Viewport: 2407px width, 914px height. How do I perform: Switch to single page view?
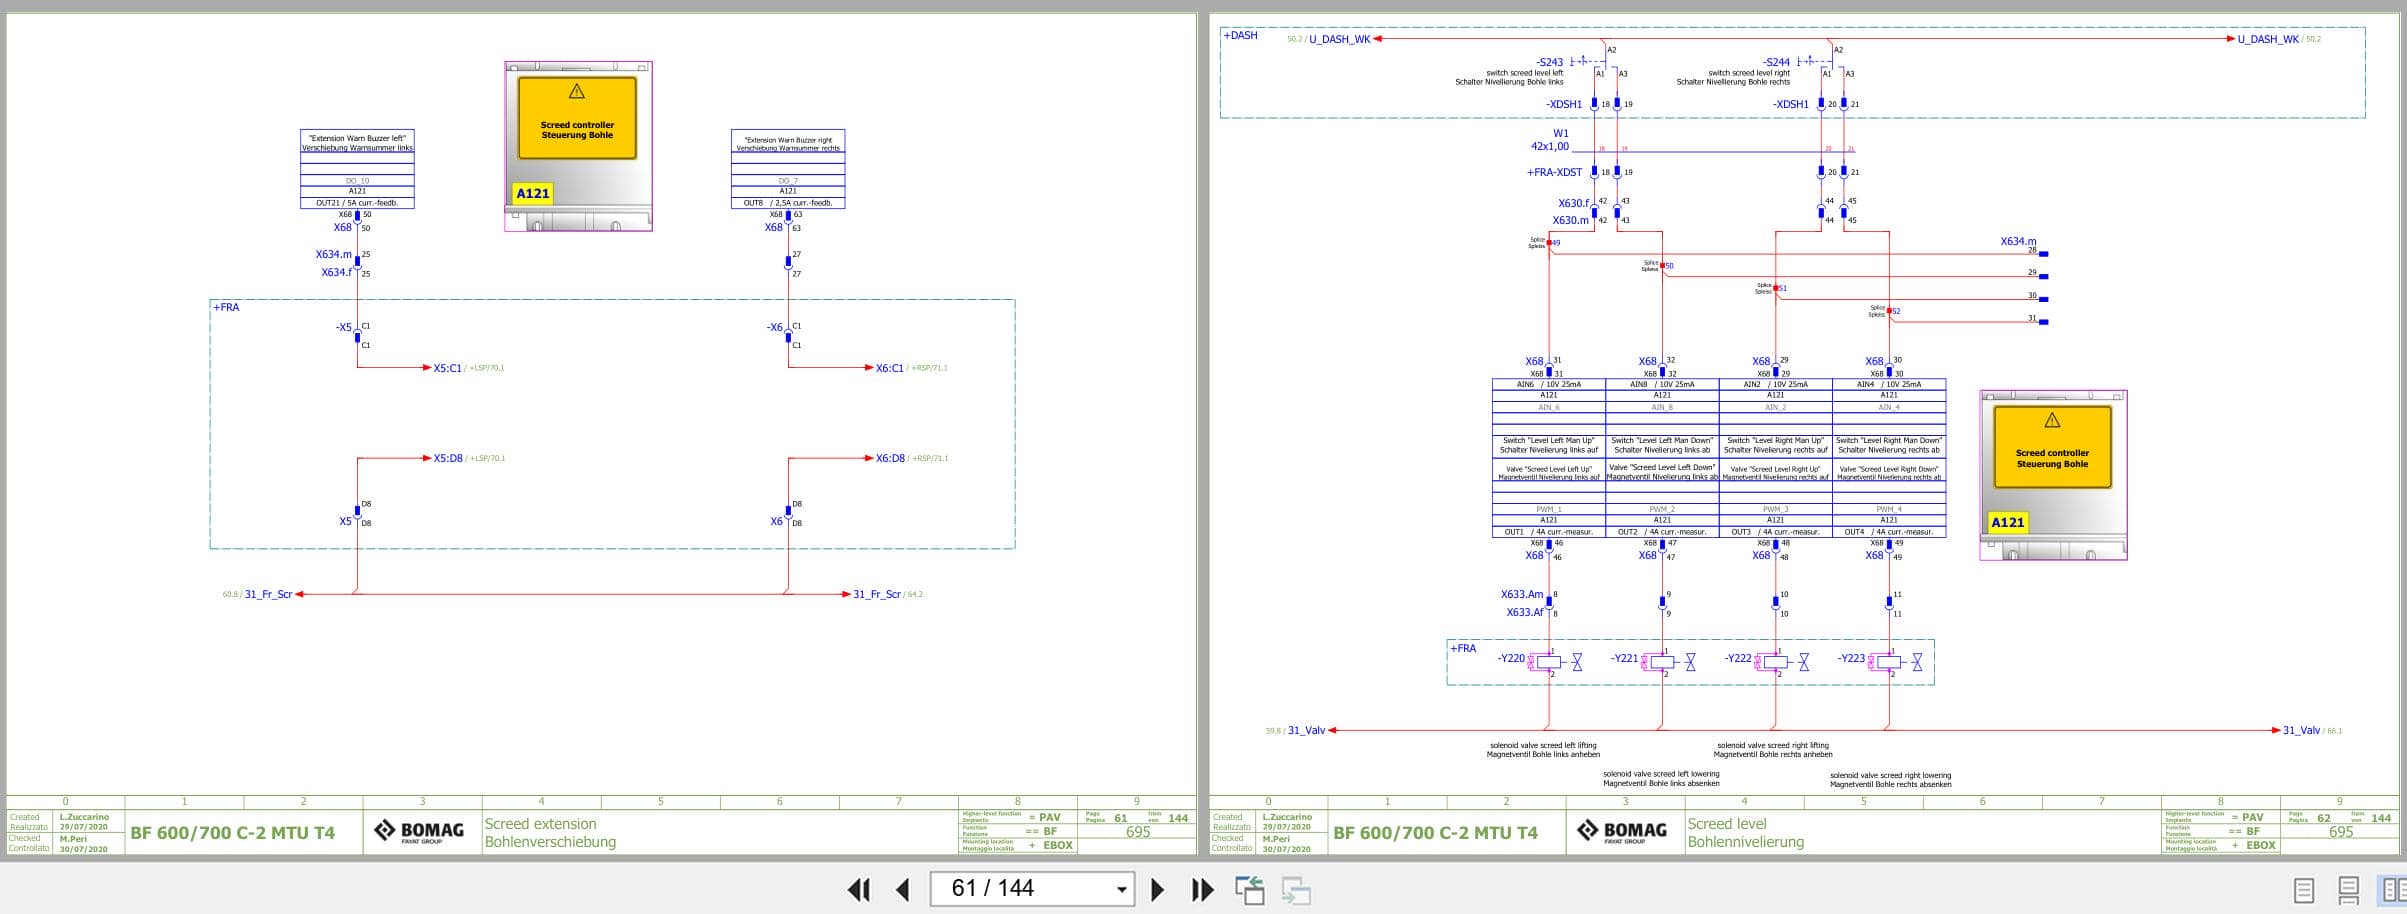(2304, 890)
